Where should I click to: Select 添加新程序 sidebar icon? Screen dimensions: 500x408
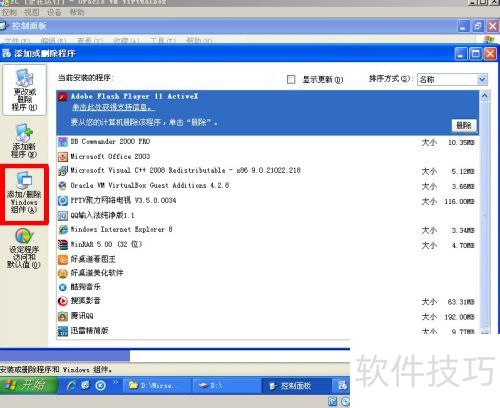point(24,141)
